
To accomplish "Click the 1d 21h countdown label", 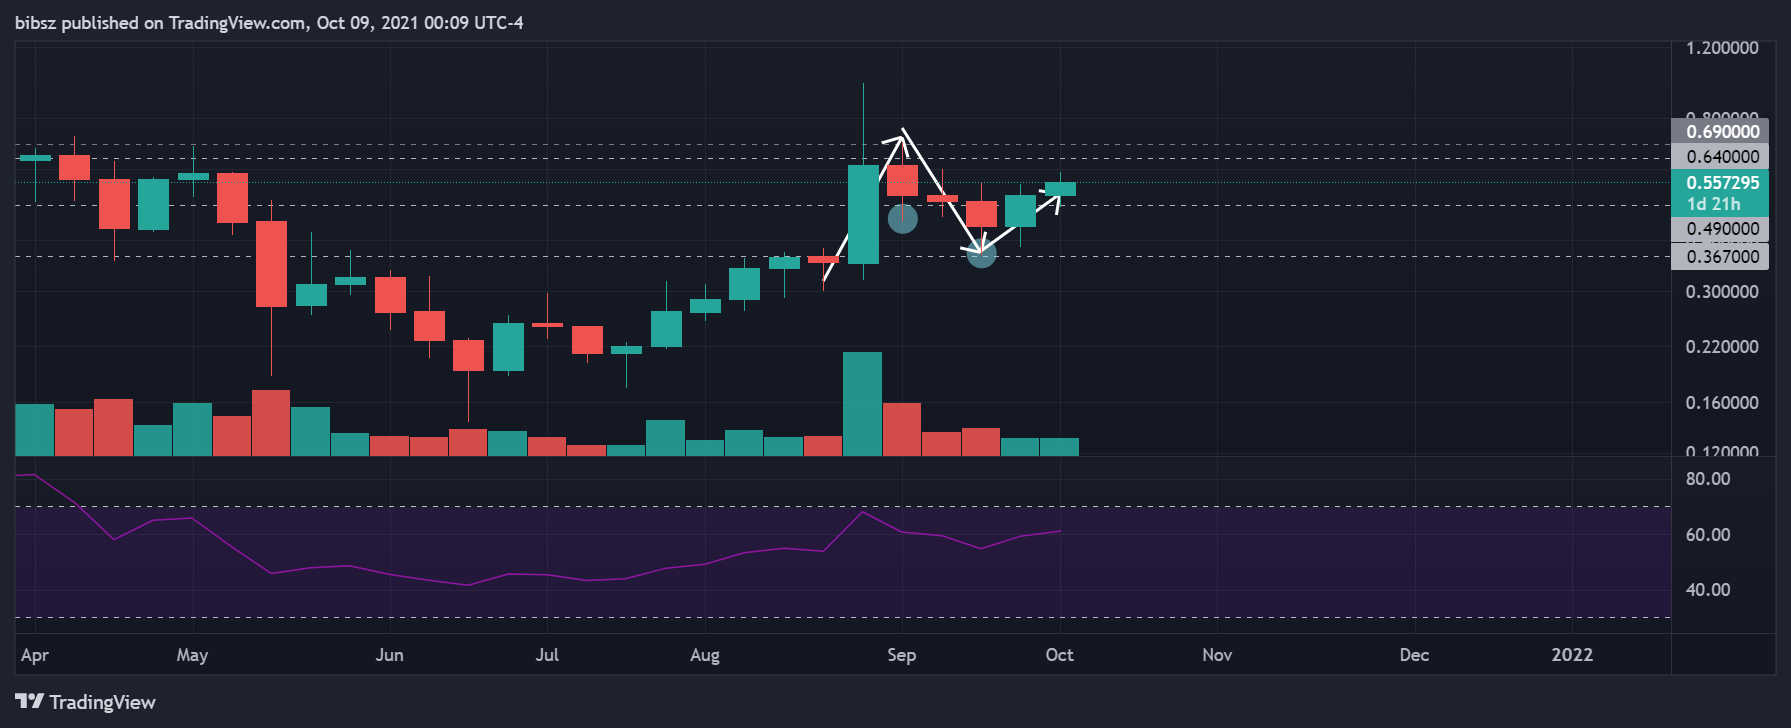I will [x=1713, y=204].
